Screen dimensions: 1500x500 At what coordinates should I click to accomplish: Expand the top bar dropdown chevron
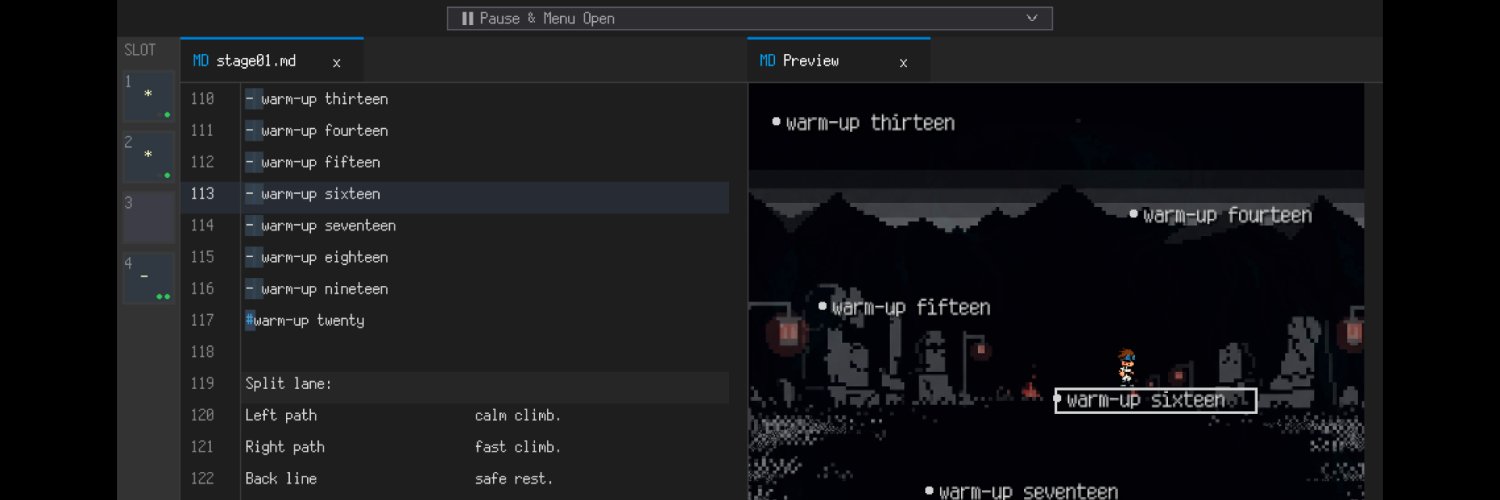(x=1032, y=18)
